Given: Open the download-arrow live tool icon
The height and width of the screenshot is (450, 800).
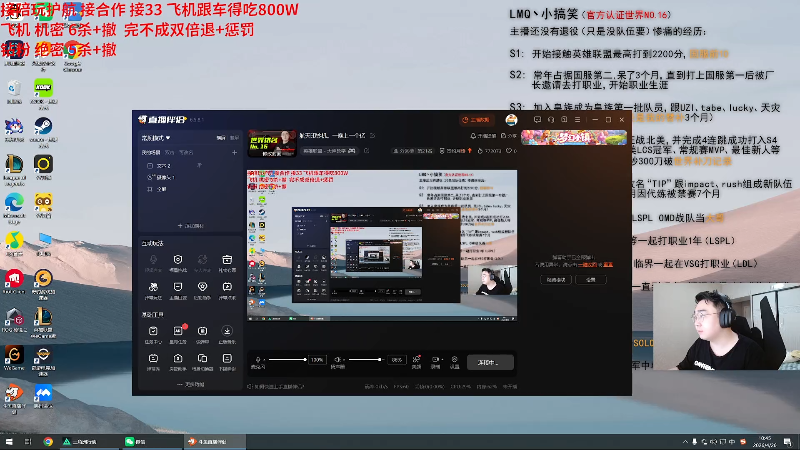Looking at the screenshot, I should [x=227, y=331].
